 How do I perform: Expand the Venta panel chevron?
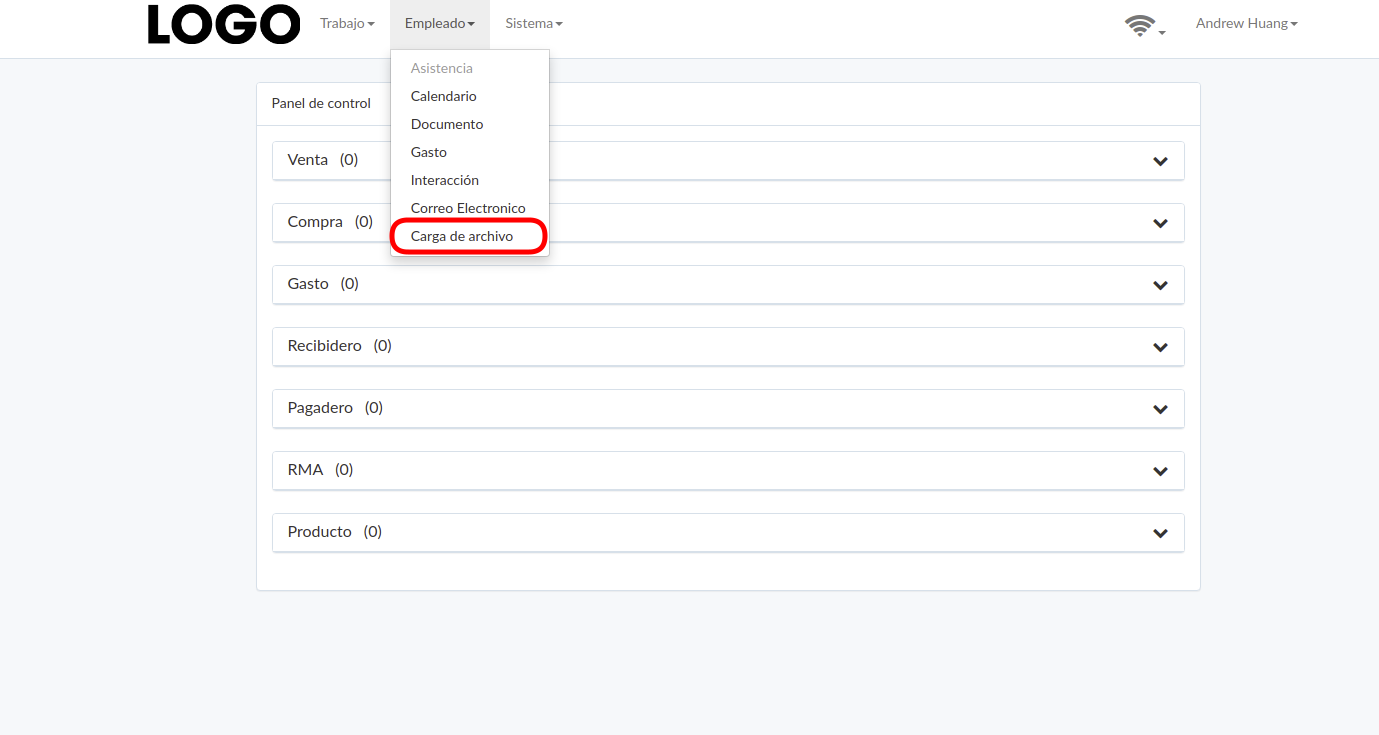1160,161
